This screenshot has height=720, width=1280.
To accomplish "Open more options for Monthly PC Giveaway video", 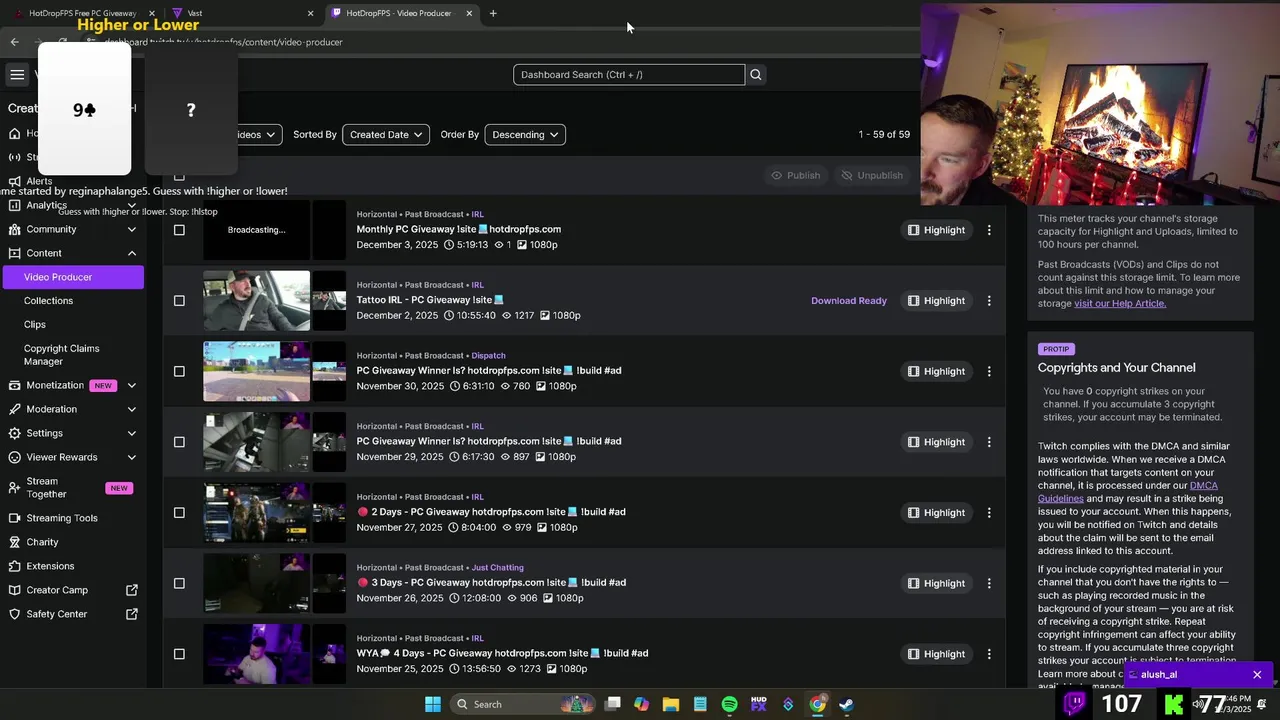I will [x=989, y=230].
